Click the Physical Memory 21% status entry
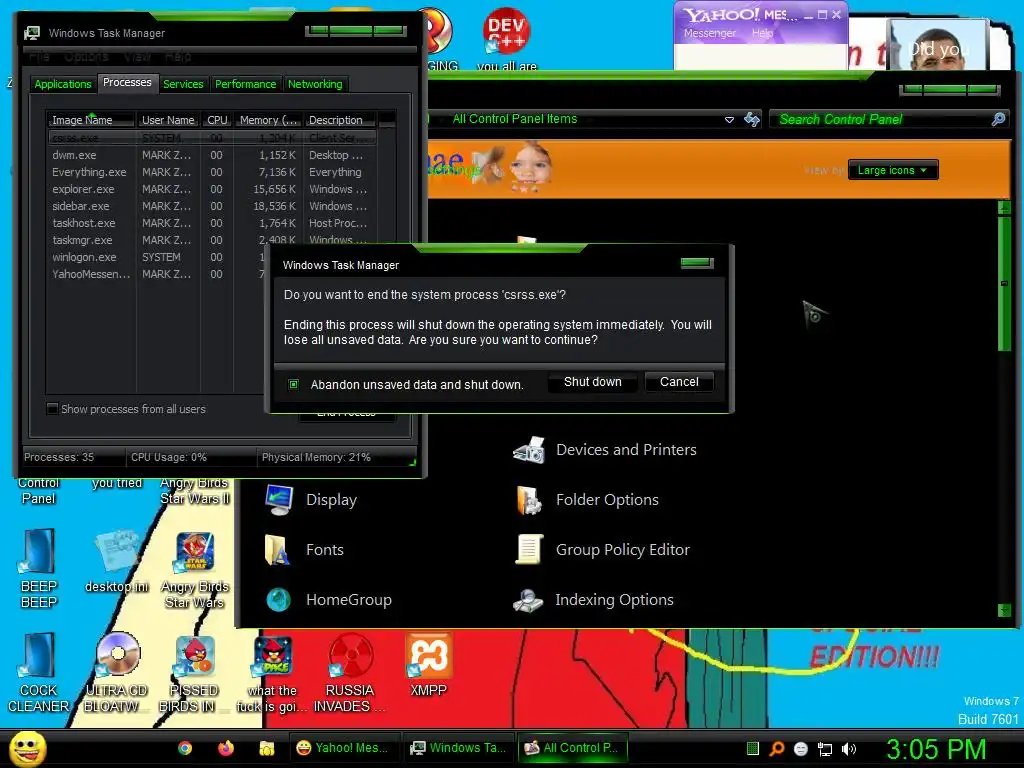Image resolution: width=1024 pixels, height=768 pixels. point(316,457)
